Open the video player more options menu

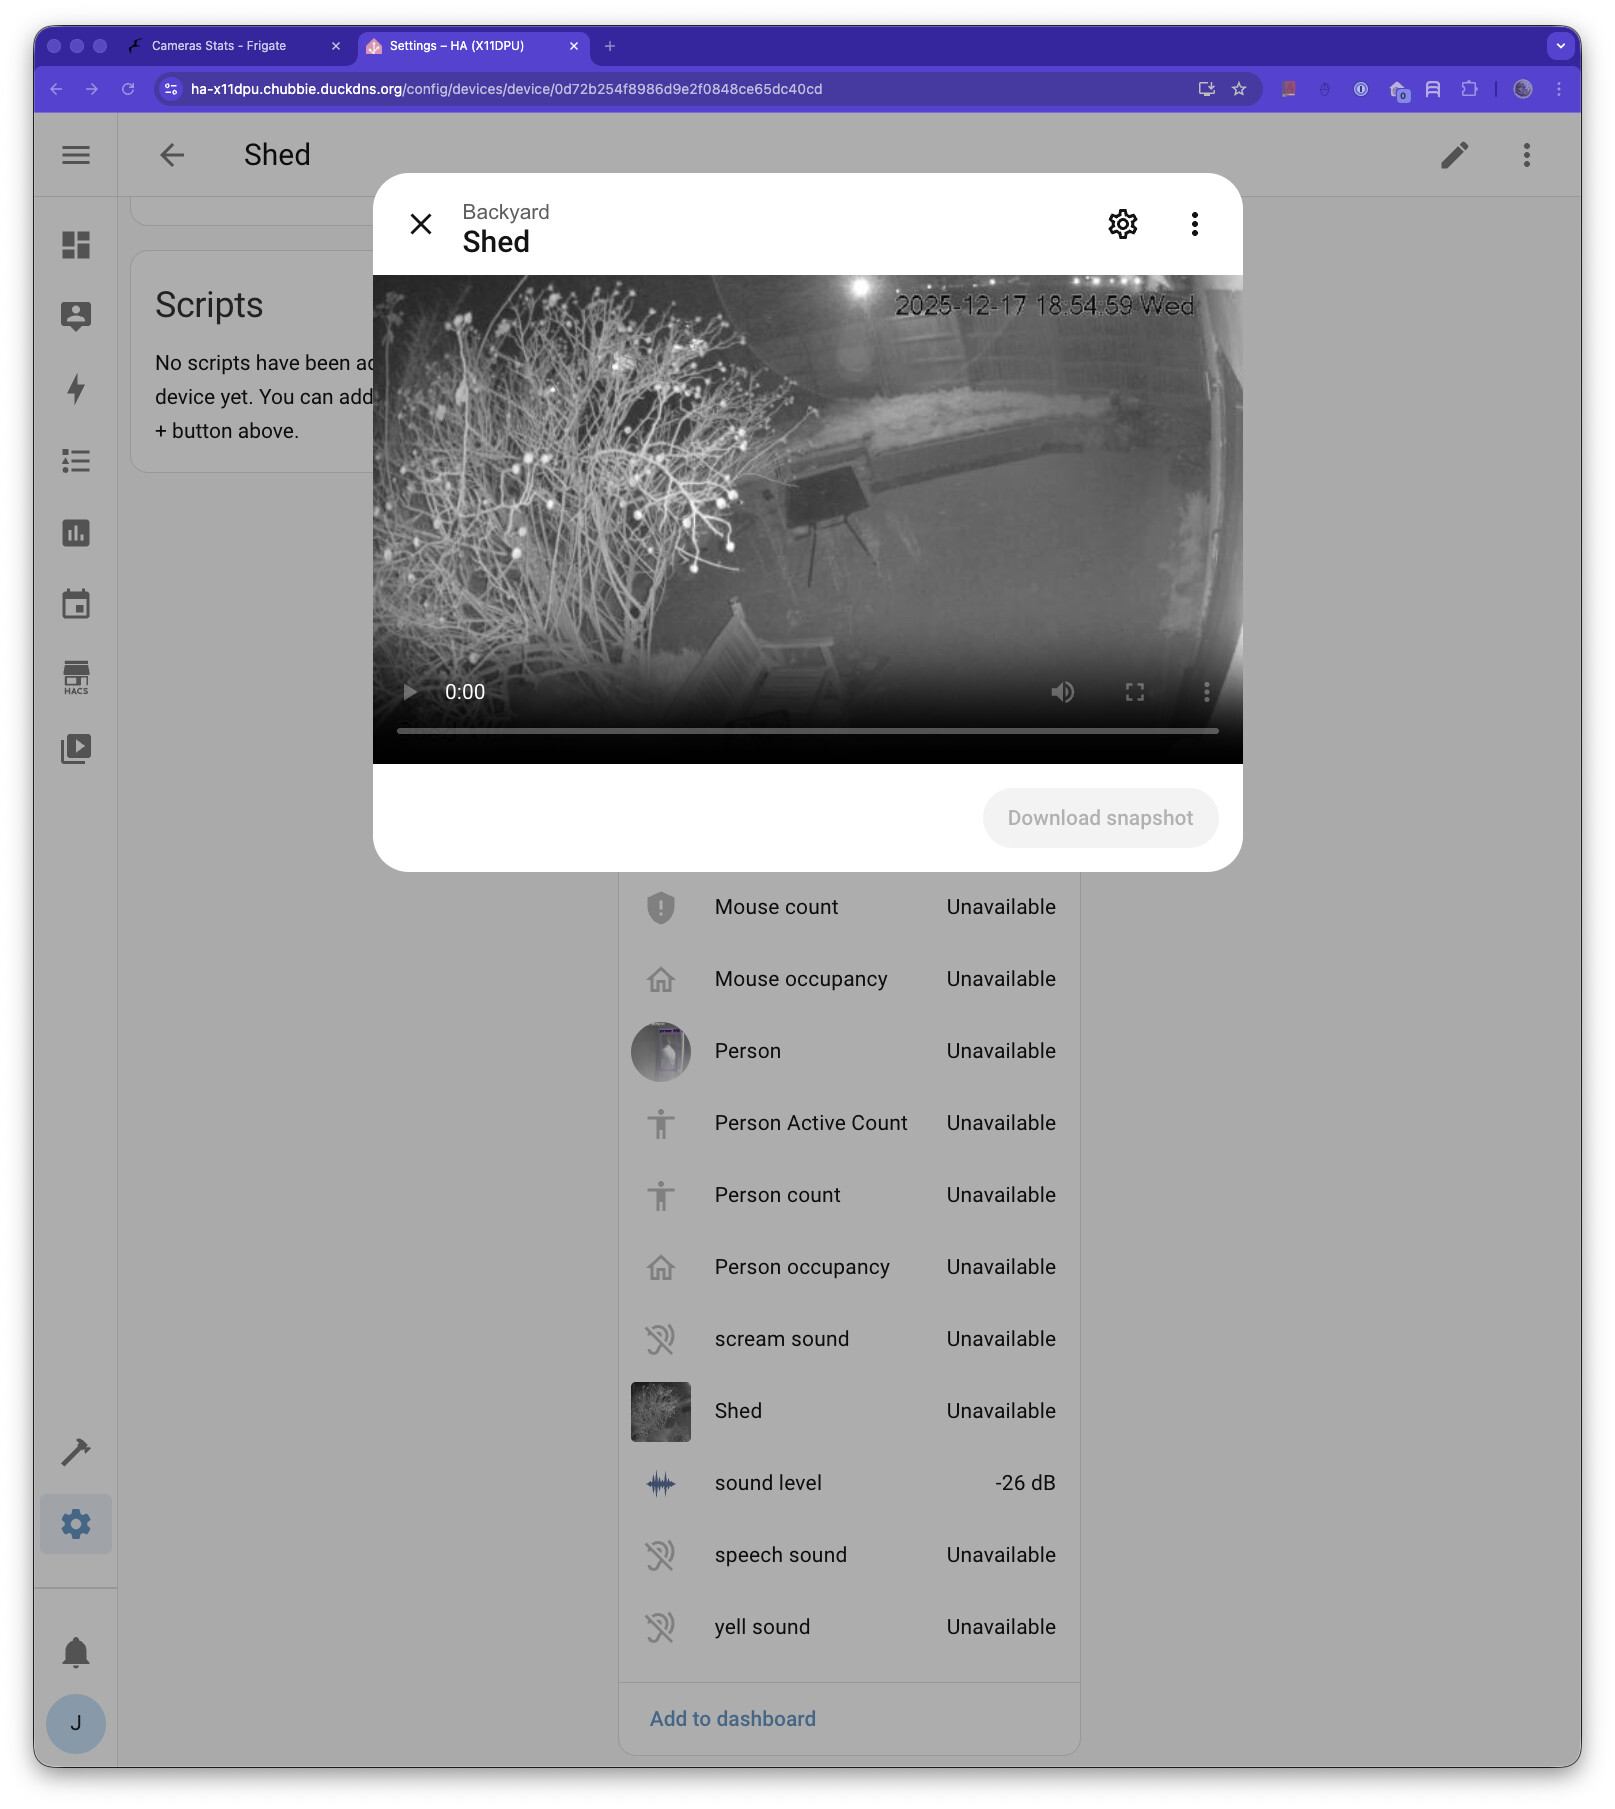pos(1207,692)
